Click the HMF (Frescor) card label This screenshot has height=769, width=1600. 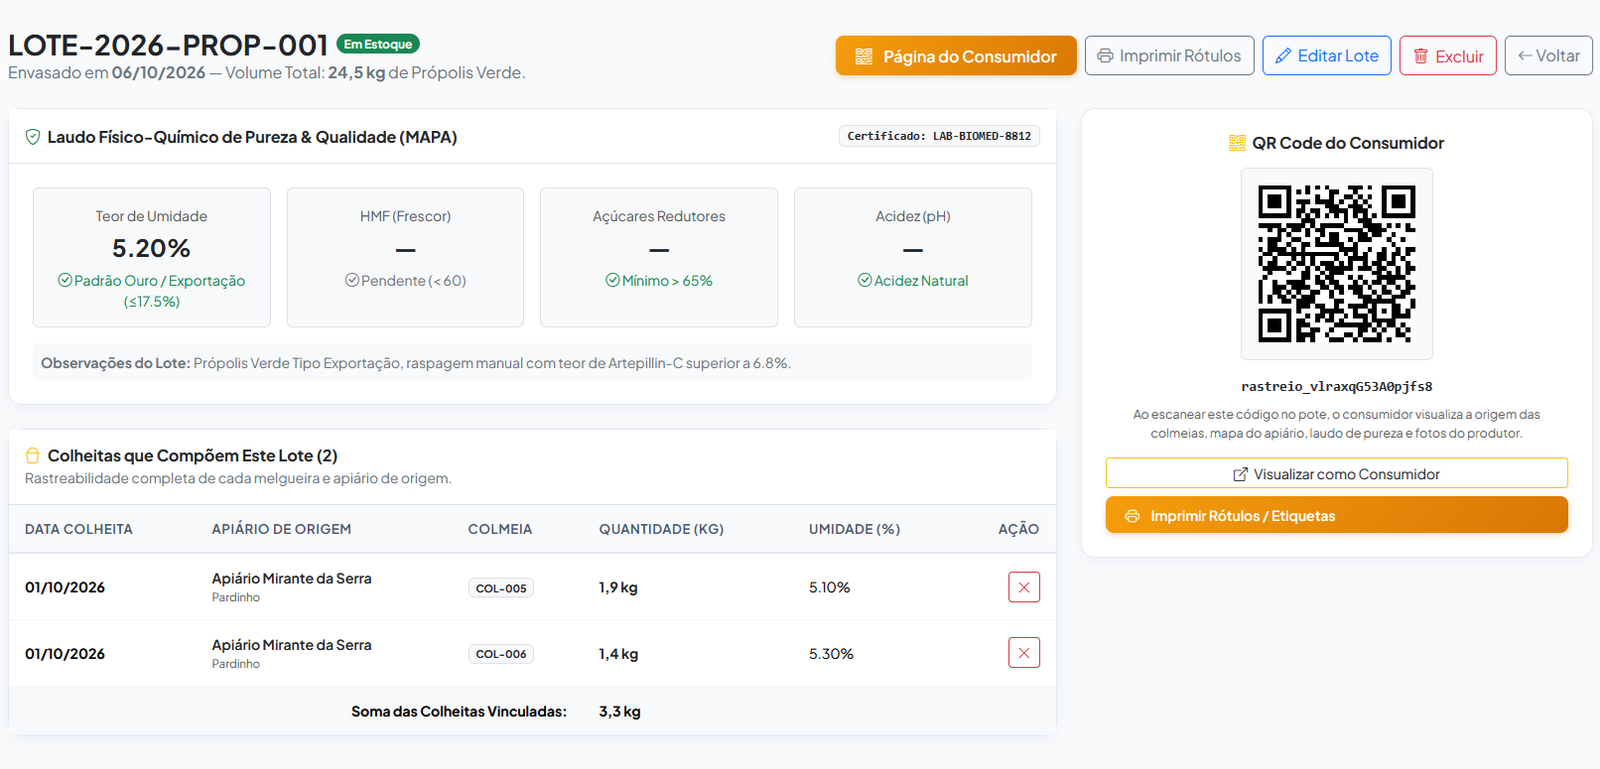click(405, 216)
